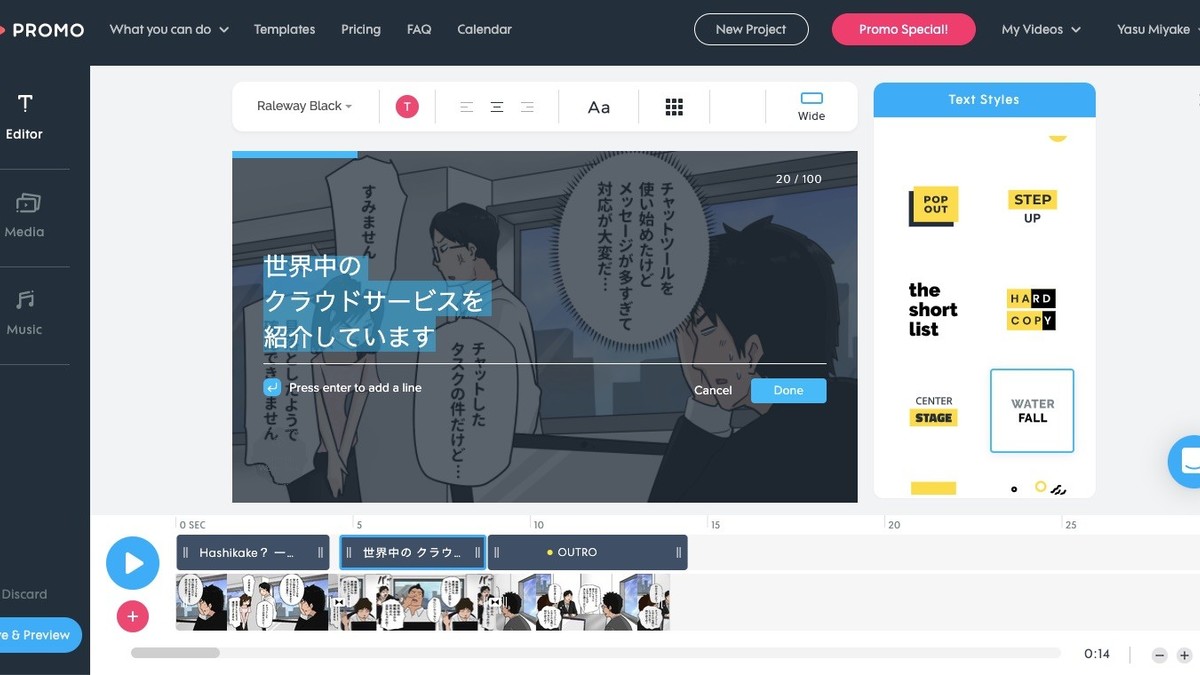This screenshot has width=1200, height=675.
Task: Select center text alignment icon
Action: coord(496,107)
